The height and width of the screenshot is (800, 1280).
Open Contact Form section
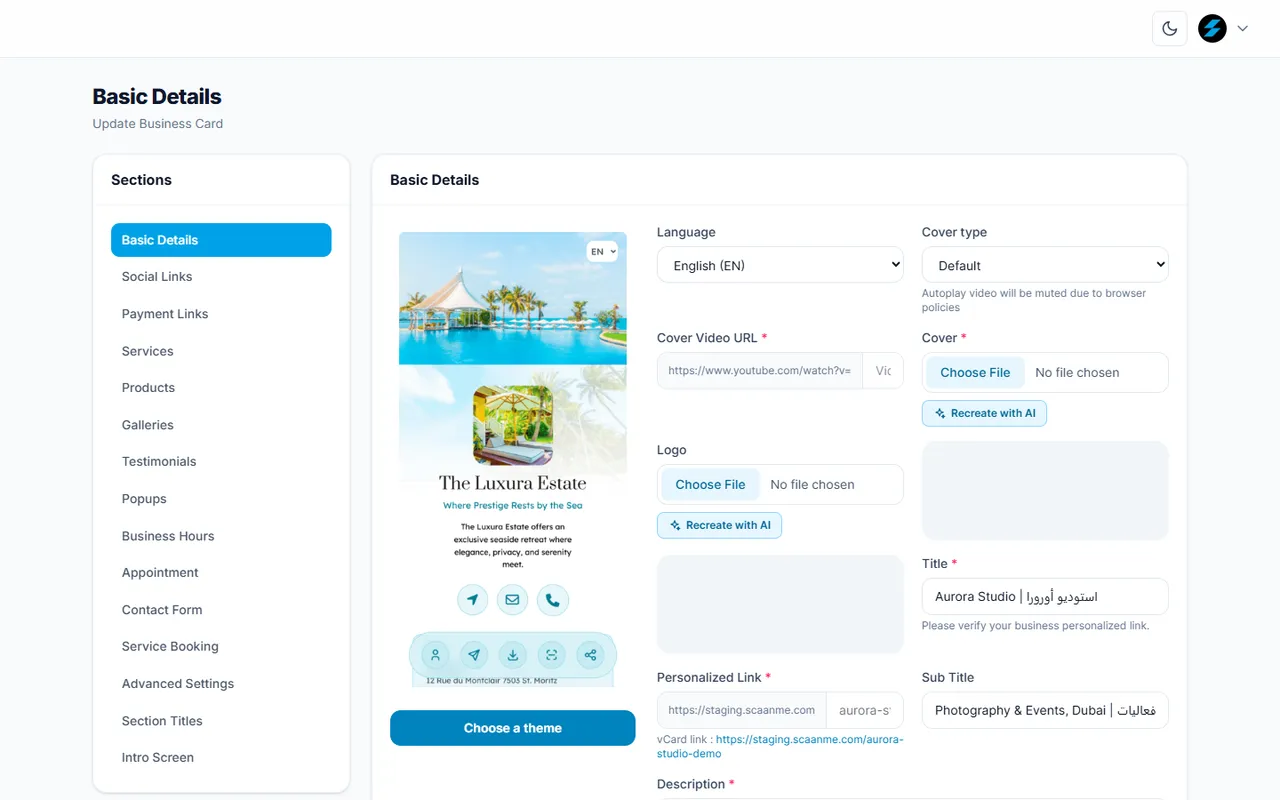[x=221, y=610]
